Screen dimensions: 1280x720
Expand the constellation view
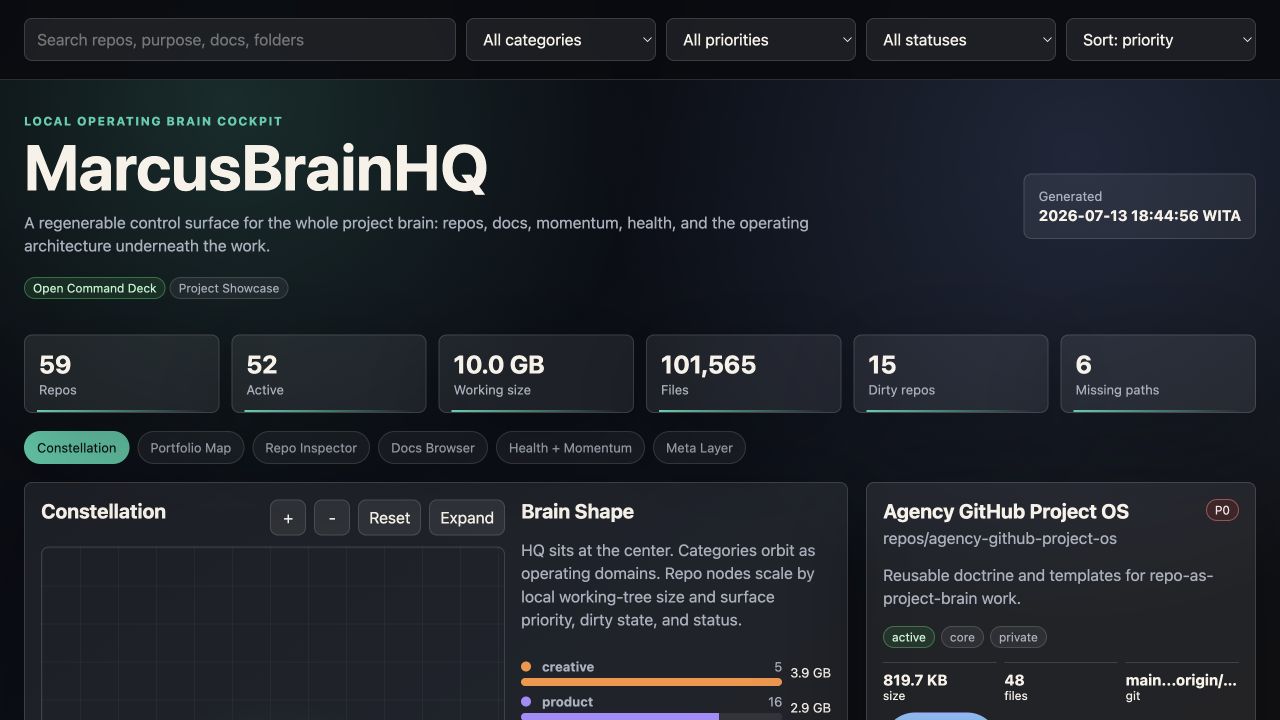coord(467,518)
